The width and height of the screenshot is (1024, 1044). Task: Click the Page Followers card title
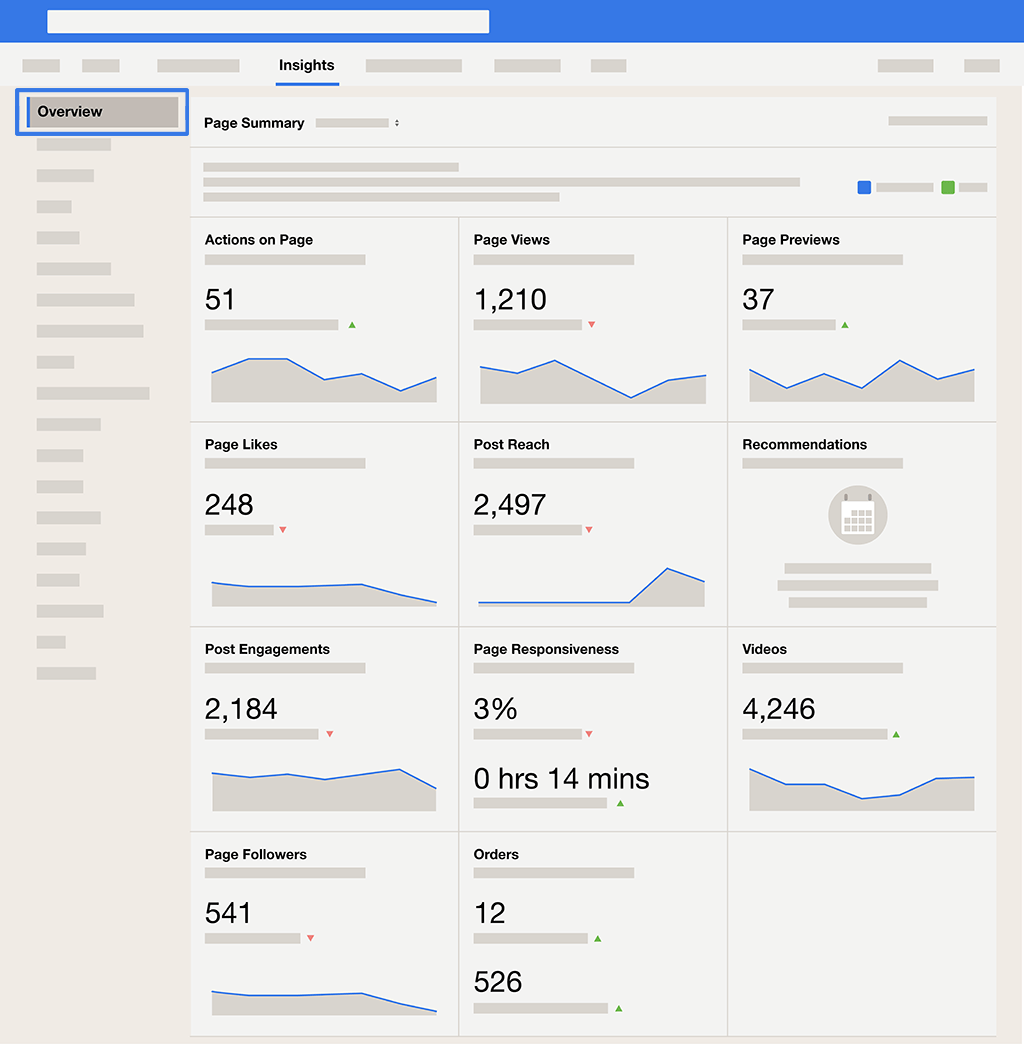coord(256,854)
